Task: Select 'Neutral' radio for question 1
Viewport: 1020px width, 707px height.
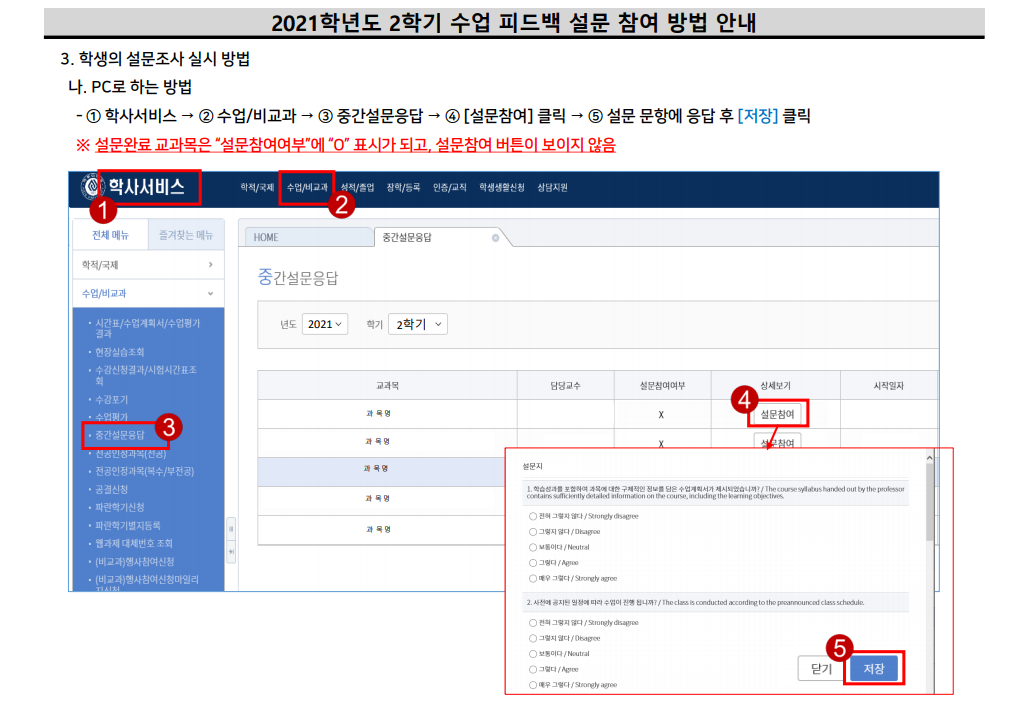Action: 533,547
